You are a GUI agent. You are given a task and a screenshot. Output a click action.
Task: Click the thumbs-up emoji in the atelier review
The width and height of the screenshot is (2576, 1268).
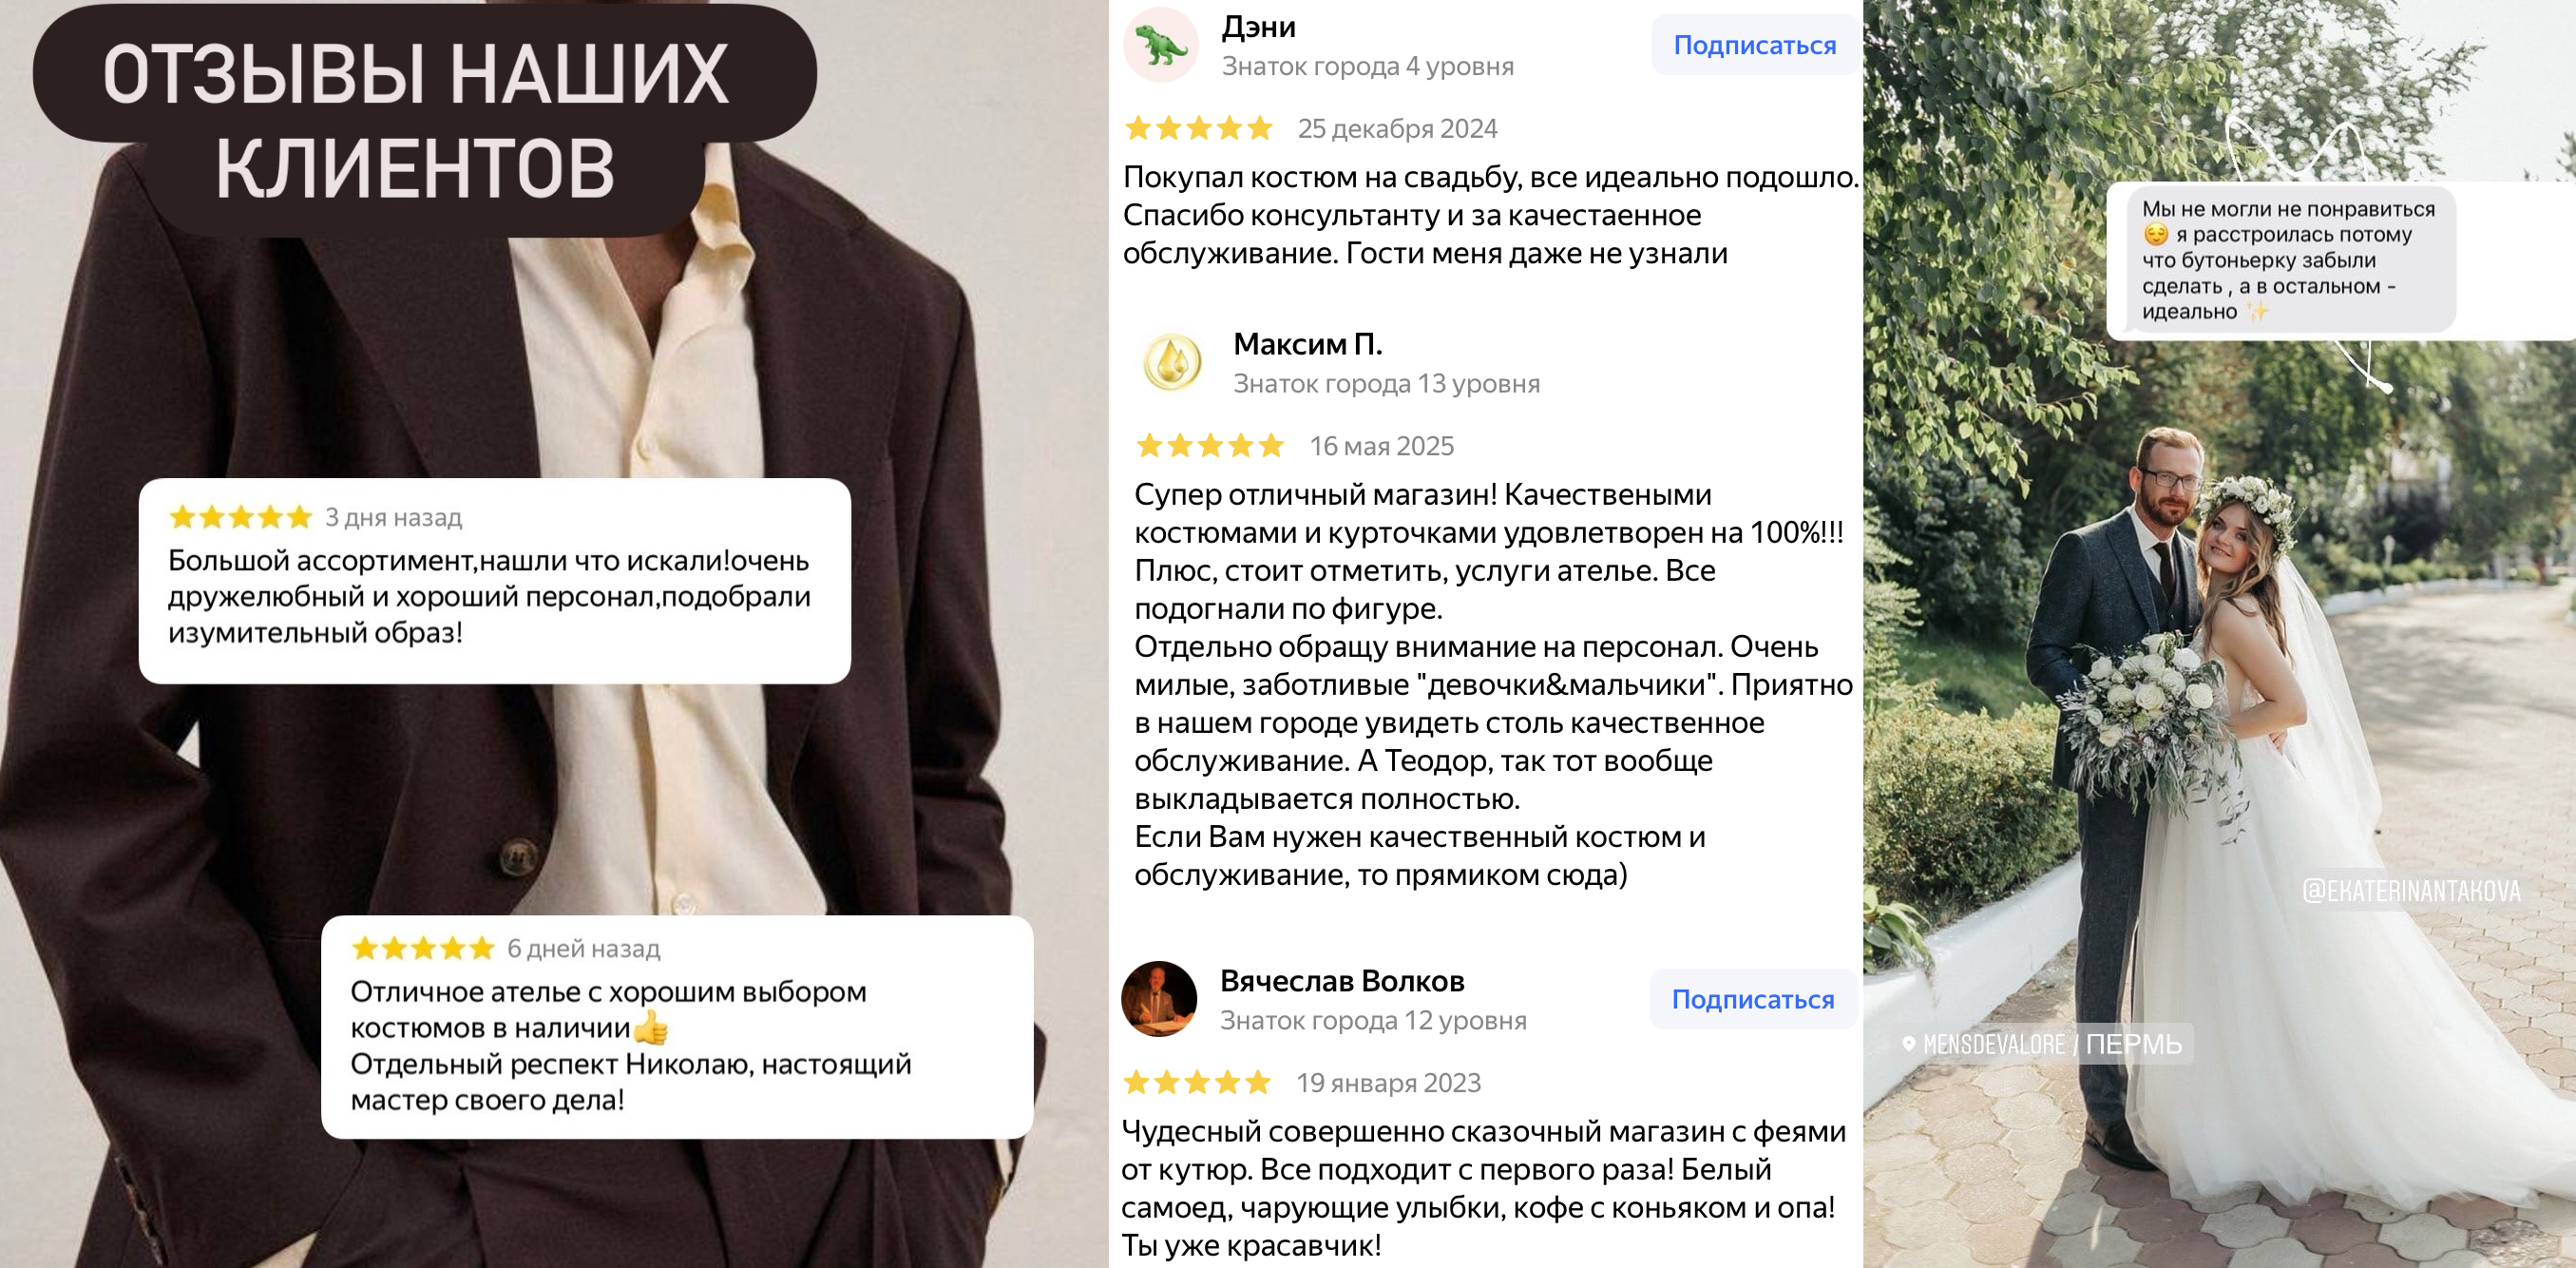651,1027
